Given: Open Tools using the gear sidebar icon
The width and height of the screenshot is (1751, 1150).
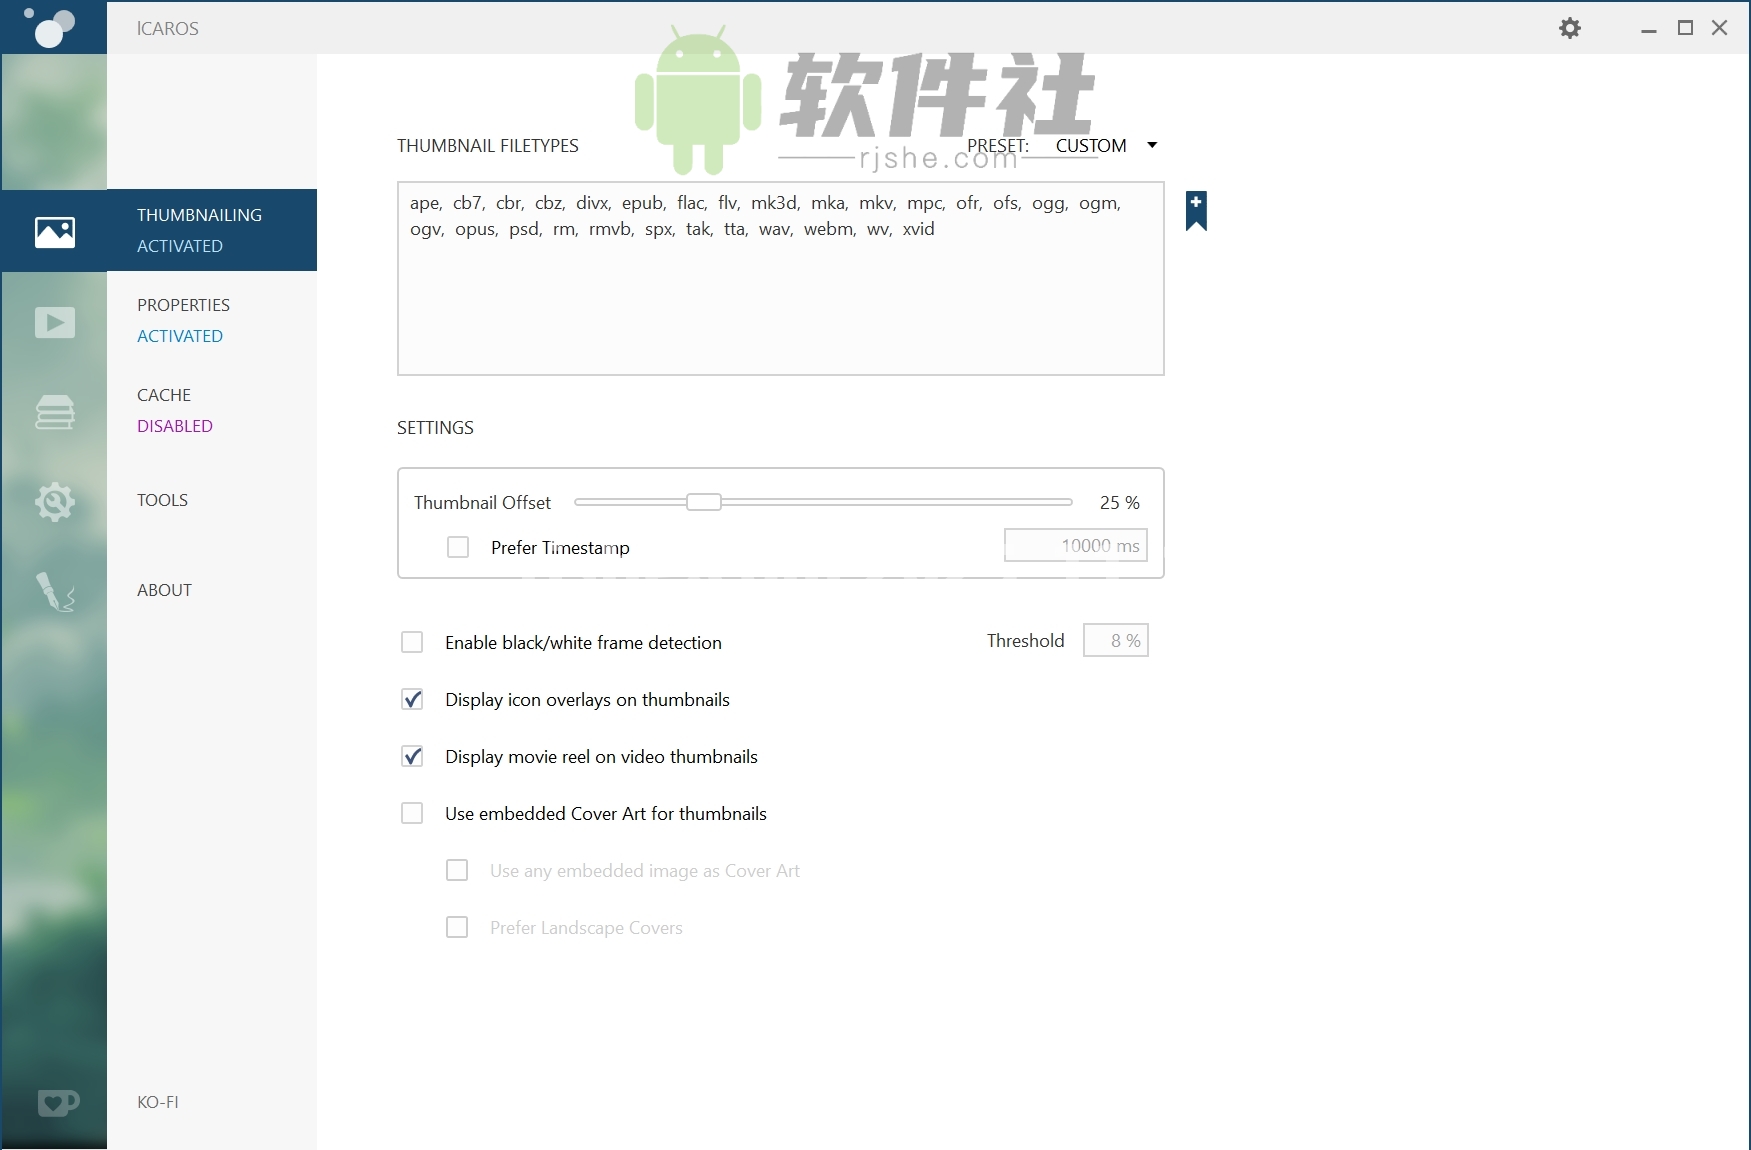Looking at the screenshot, I should point(54,503).
